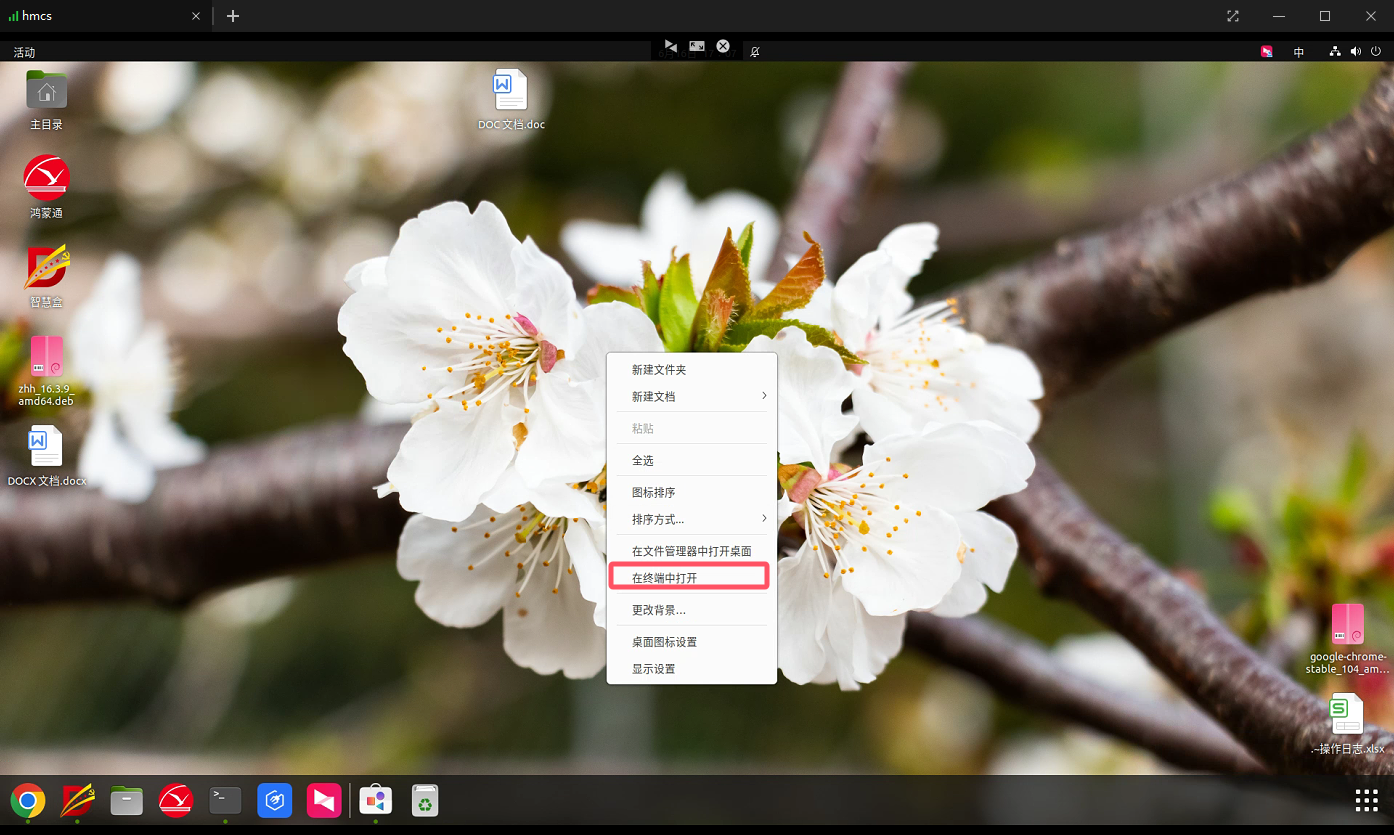This screenshot has width=1394, height=835.
Task: Open the power system menu
Action: (x=1376, y=51)
